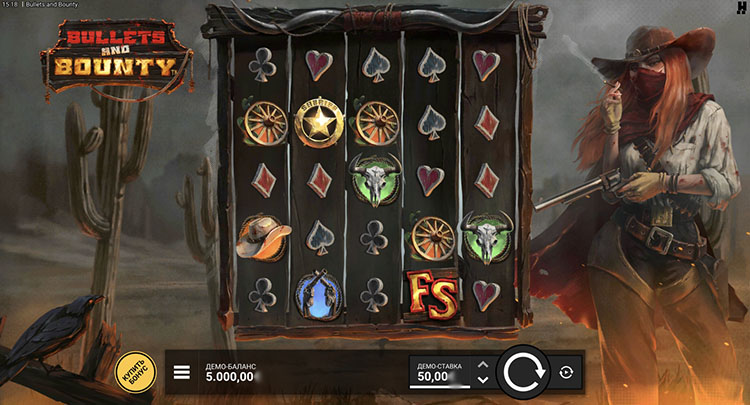The height and width of the screenshot is (405, 750).
Task: Click the bull skull symbol on fifth reel
Action: [x=486, y=237]
